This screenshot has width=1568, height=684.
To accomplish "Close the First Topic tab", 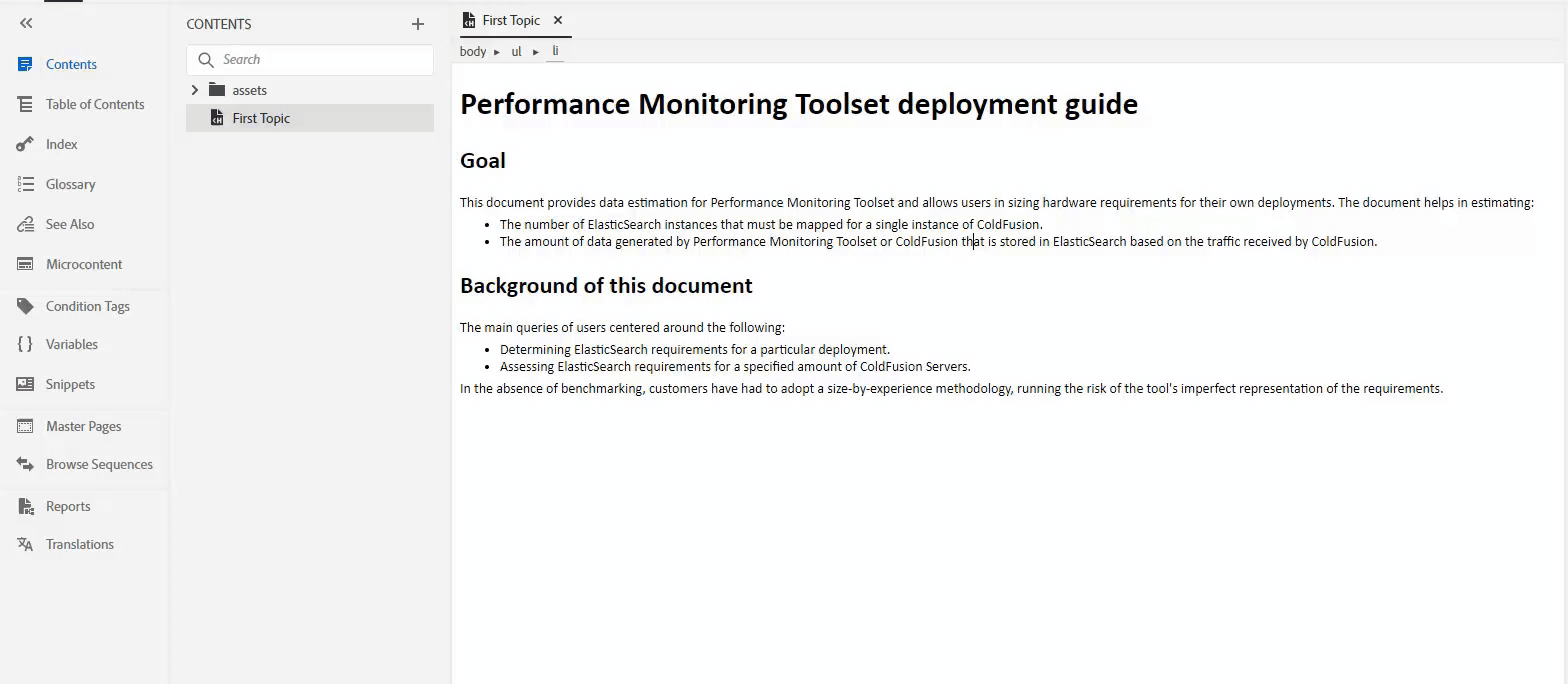I will pos(558,20).
